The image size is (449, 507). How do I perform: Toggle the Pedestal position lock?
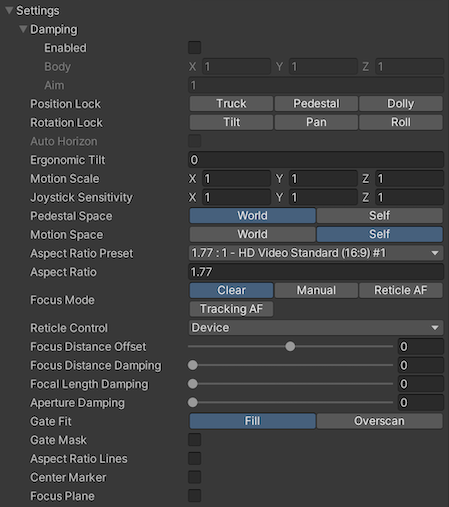[x=316, y=104]
